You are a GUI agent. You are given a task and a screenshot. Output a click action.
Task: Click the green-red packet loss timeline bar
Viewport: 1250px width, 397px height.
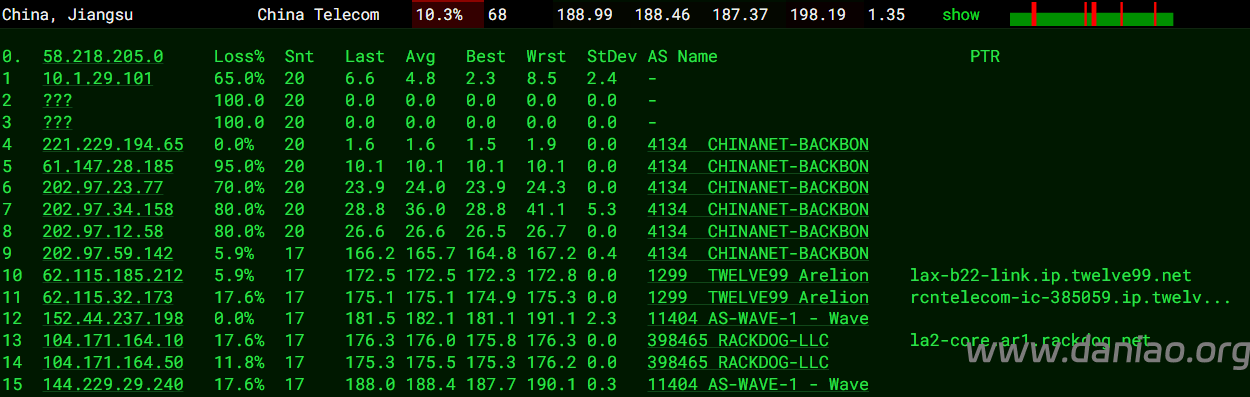click(1091, 15)
